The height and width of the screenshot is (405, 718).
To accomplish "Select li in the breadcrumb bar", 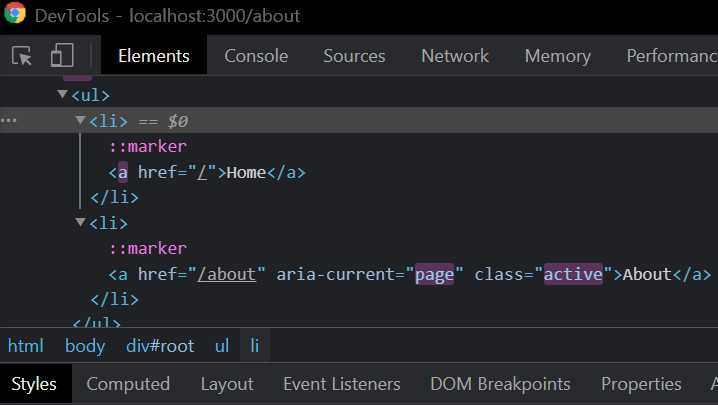I will pyautogui.click(x=255, y=346).
